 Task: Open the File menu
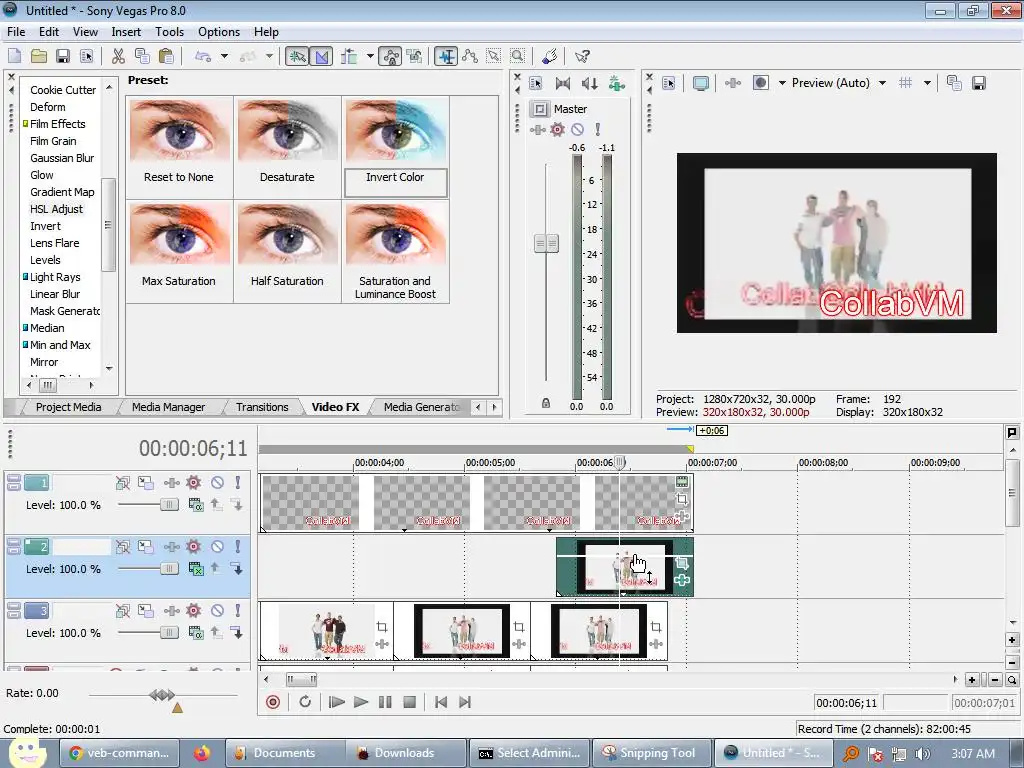[x=16, y=31]
